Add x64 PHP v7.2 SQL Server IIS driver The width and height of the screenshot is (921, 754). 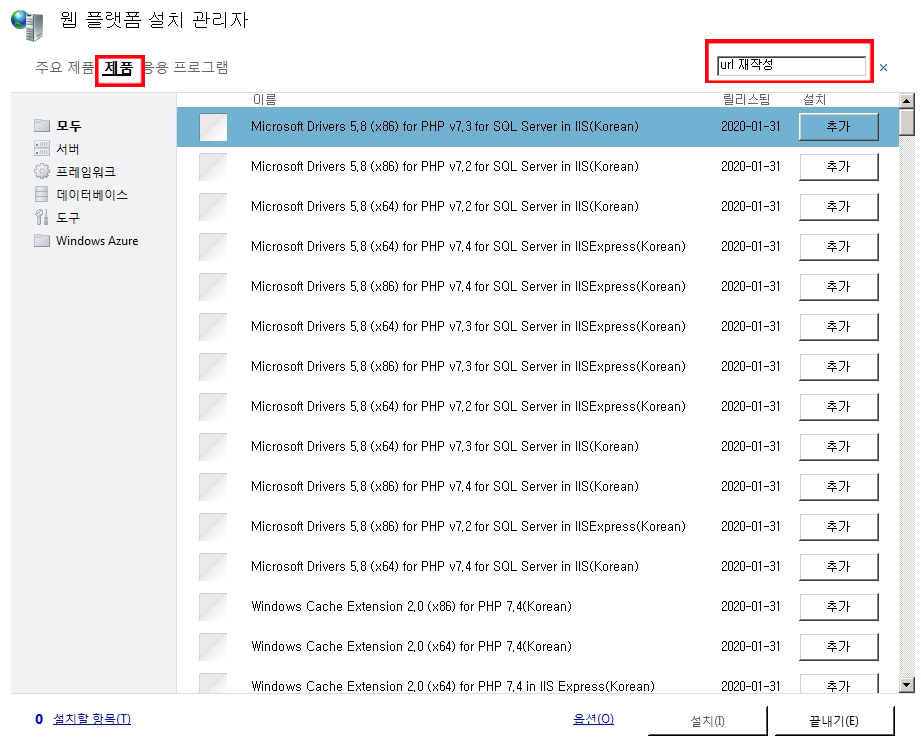tap(839, 207)
